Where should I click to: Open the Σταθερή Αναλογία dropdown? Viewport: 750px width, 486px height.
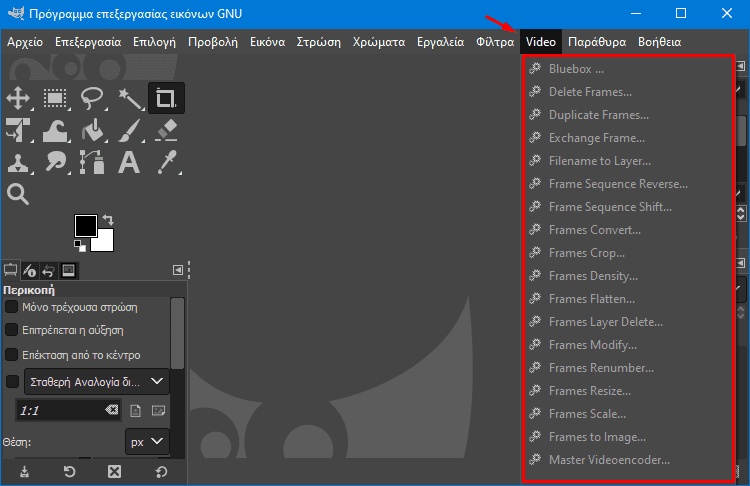tap(97, 381)
